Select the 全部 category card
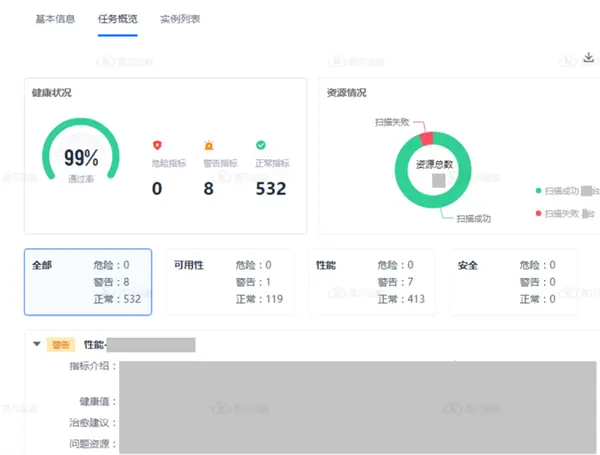 click(x=87, y=282)
